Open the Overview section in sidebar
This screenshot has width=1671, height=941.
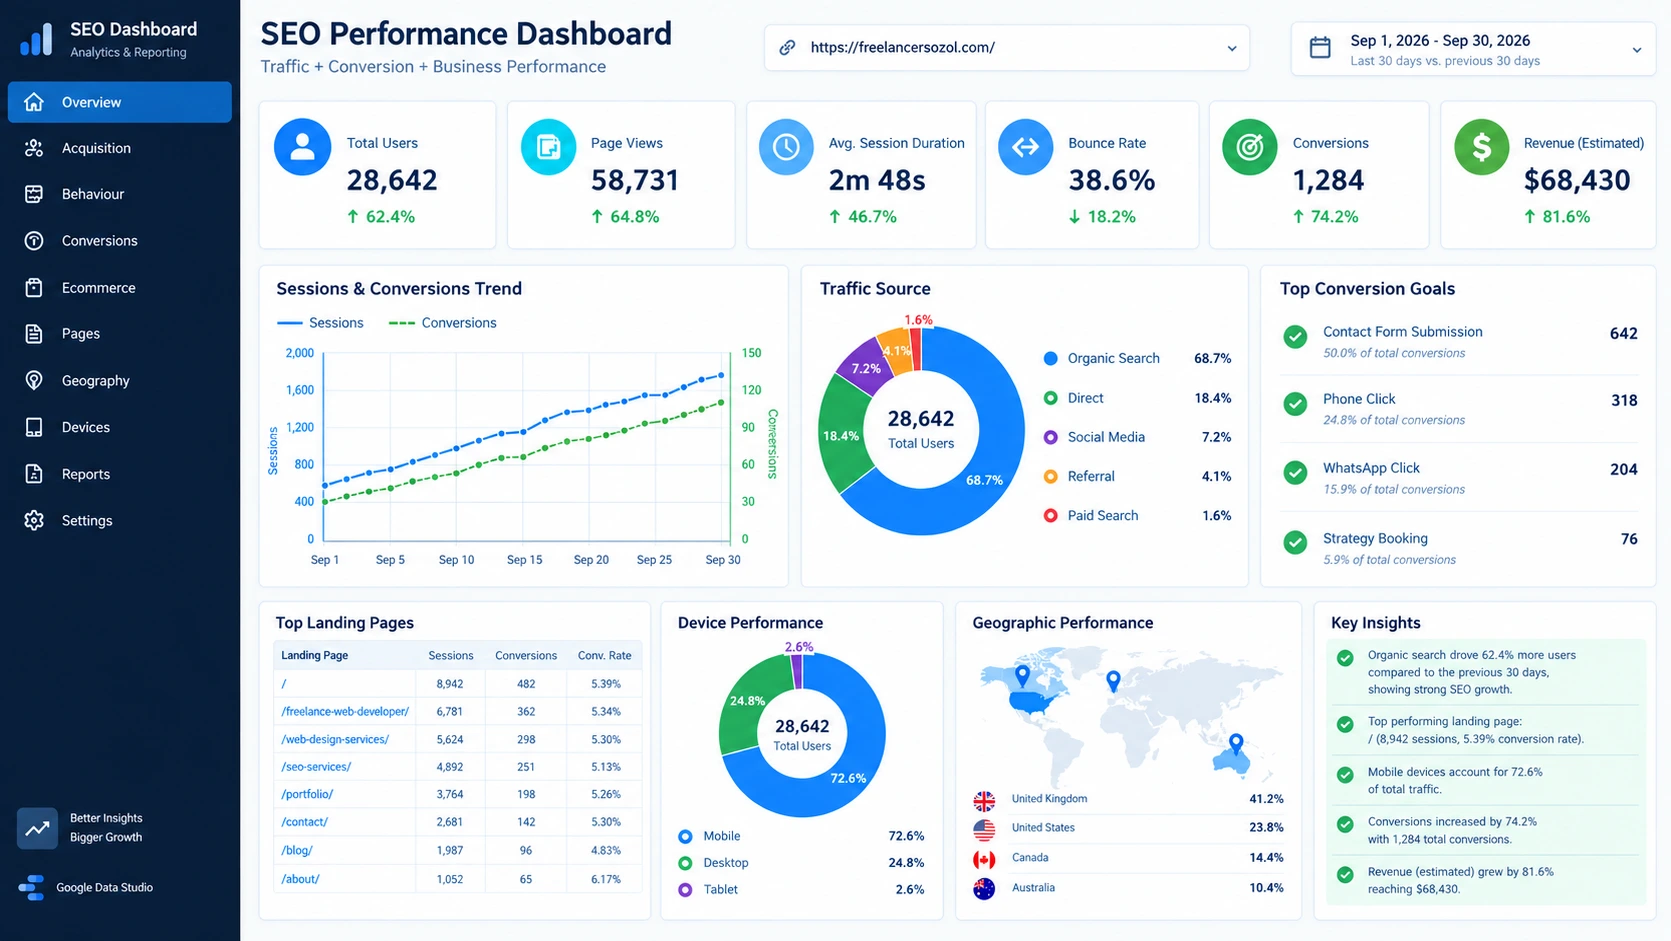tap(120, 102)
